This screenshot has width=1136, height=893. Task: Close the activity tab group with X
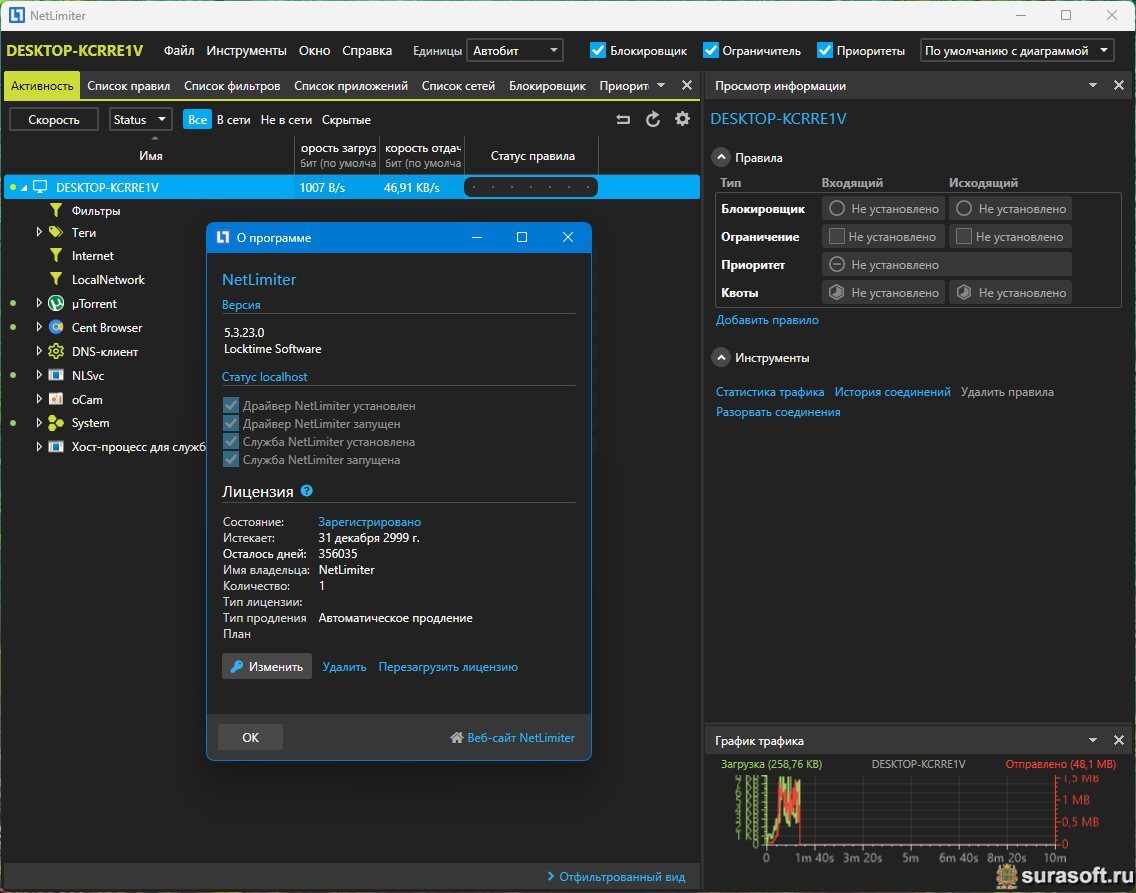(x=687, y=85)
